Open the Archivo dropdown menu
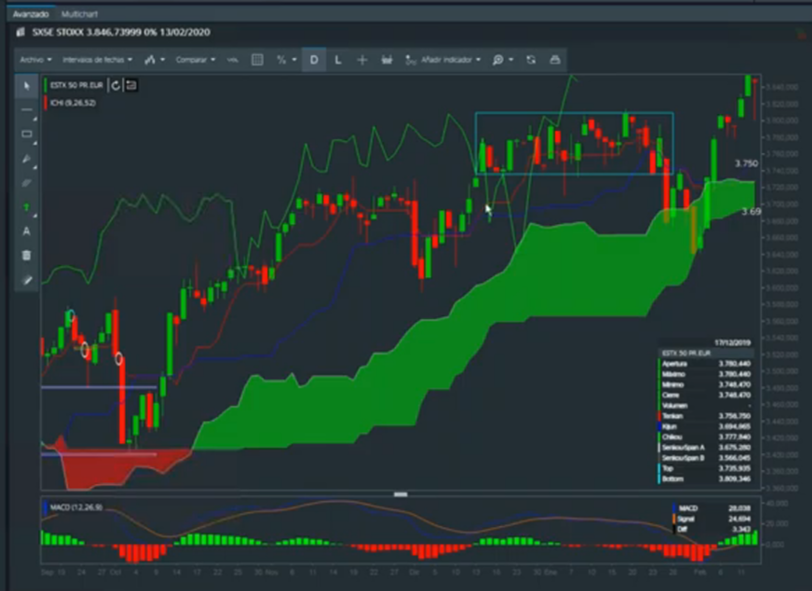This screenshot has width=812, height=591. 35,60
